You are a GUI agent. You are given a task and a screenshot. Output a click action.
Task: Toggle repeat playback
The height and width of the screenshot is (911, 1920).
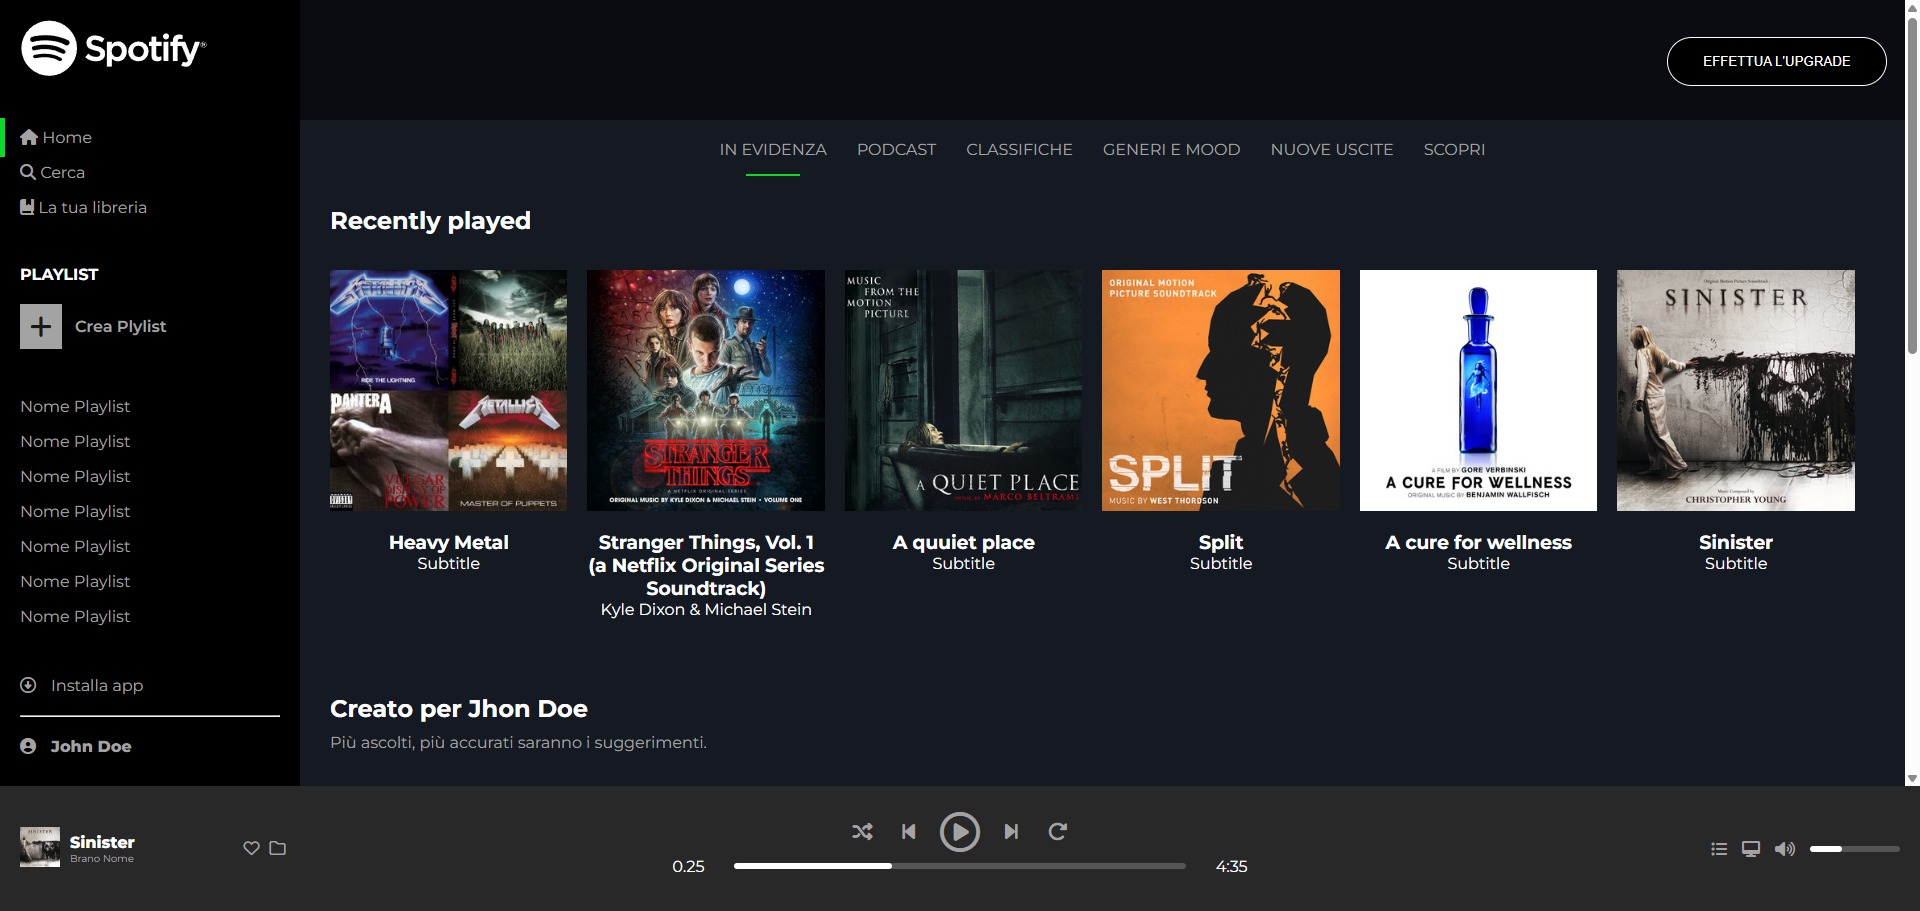coord(1057,831)
